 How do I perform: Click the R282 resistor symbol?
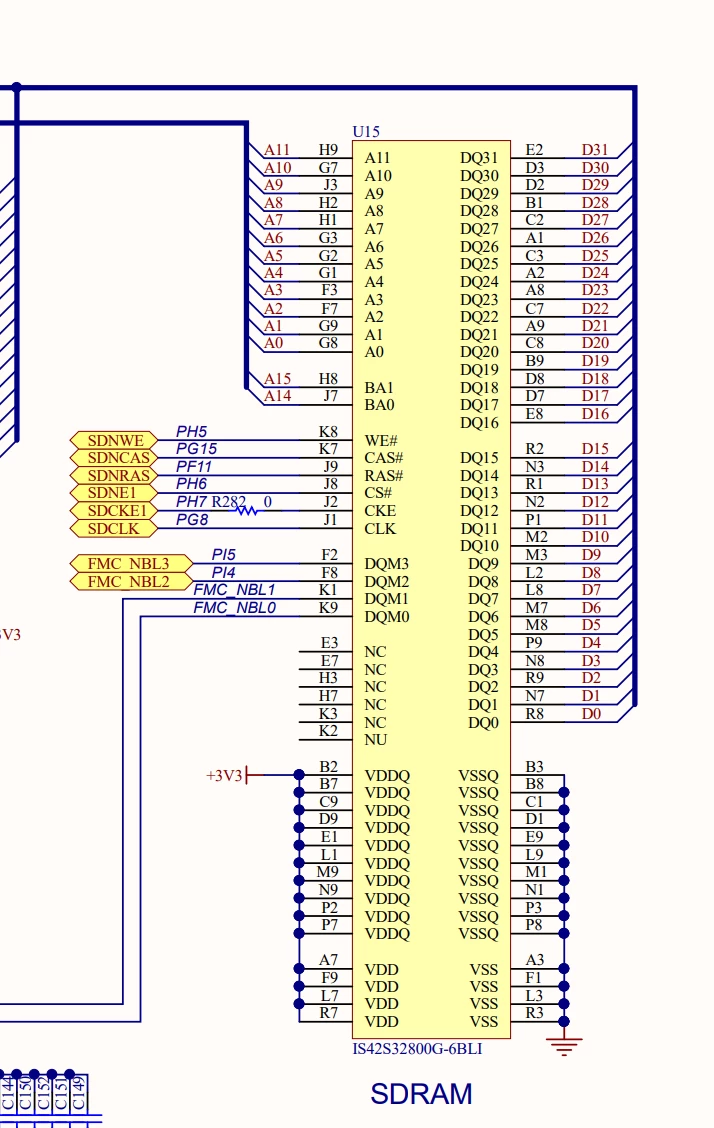pos(247,510)
